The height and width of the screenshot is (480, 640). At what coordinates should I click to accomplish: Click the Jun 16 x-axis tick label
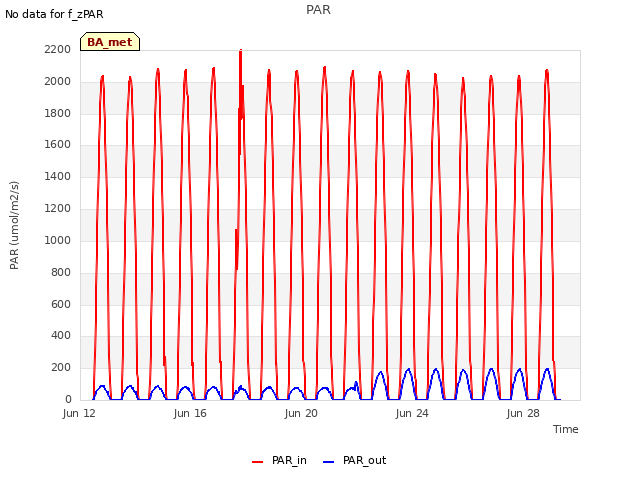point(190,413)
